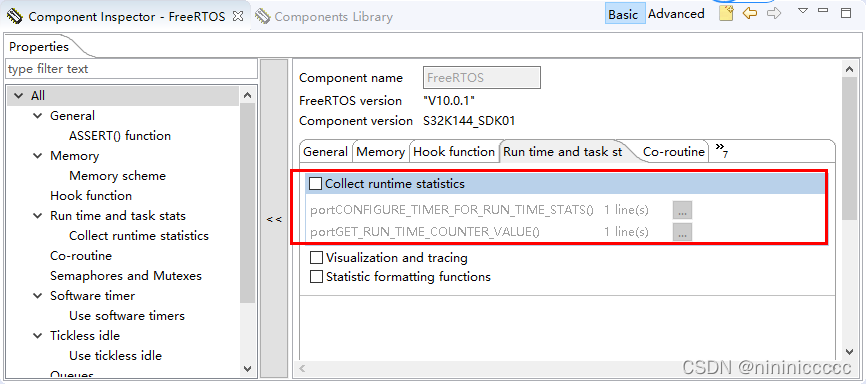Click the tree scrollbar up arrow
The height and width of the screenshot is (384, 866).
point(247,95)
